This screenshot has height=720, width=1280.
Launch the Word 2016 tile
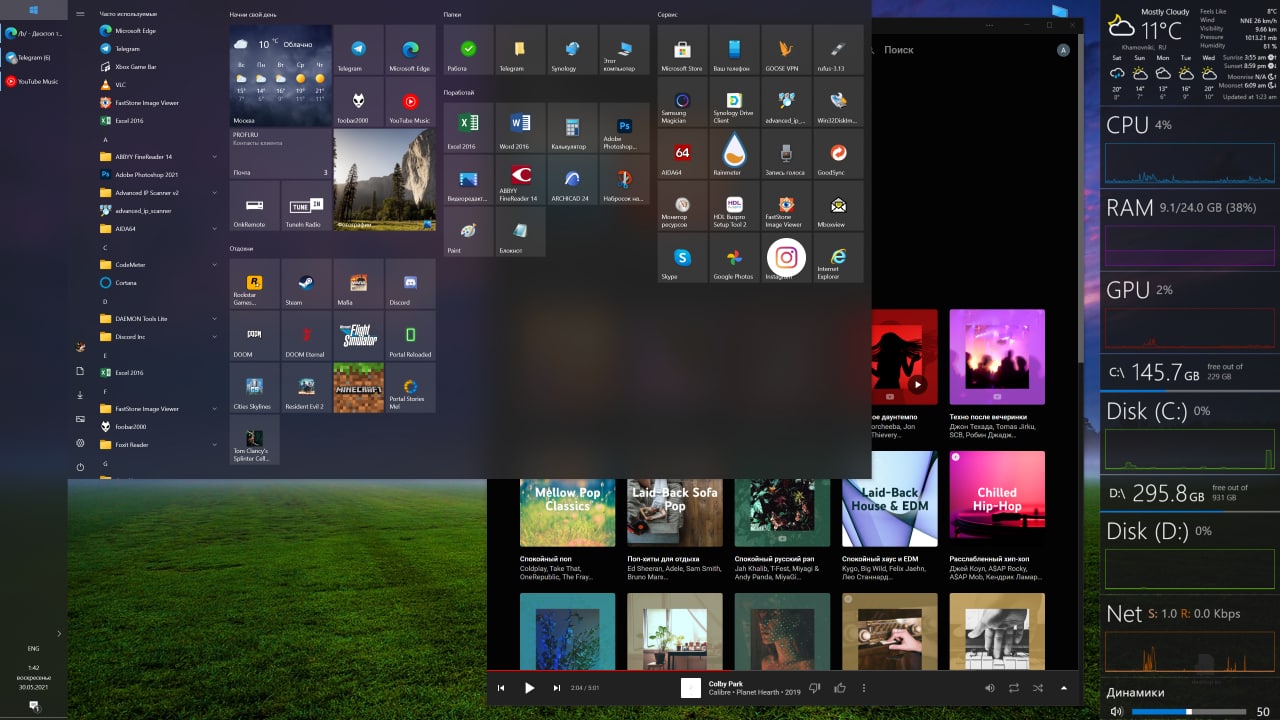click(520, 128)
